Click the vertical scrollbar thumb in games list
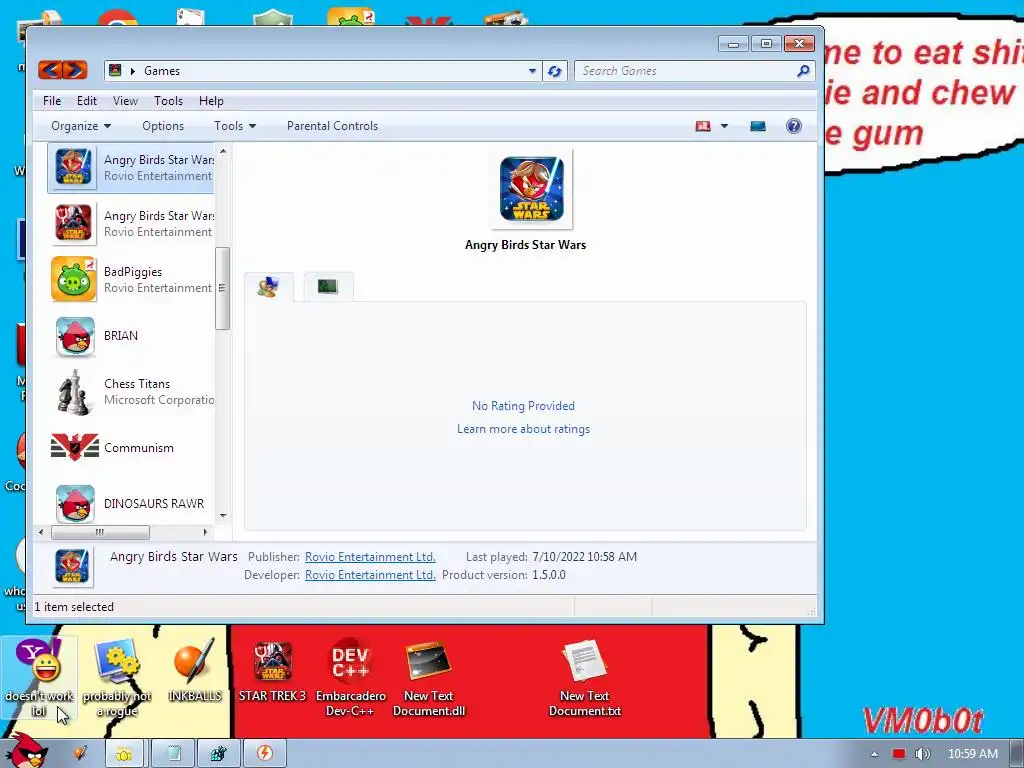This screenshot has height=768, width=1024. pos(222,288)
